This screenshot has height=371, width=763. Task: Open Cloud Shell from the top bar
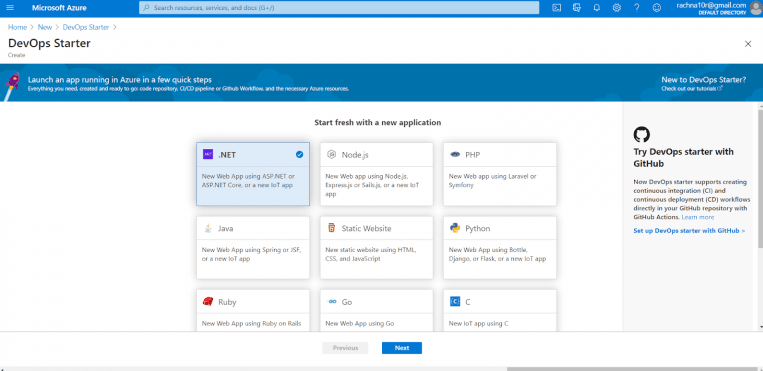pos(557,8)
